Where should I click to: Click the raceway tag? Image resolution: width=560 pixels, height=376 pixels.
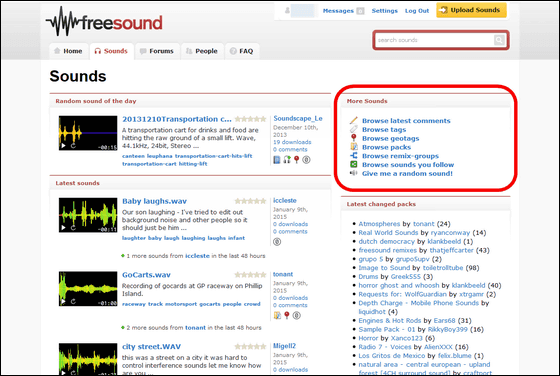[134, 304]
